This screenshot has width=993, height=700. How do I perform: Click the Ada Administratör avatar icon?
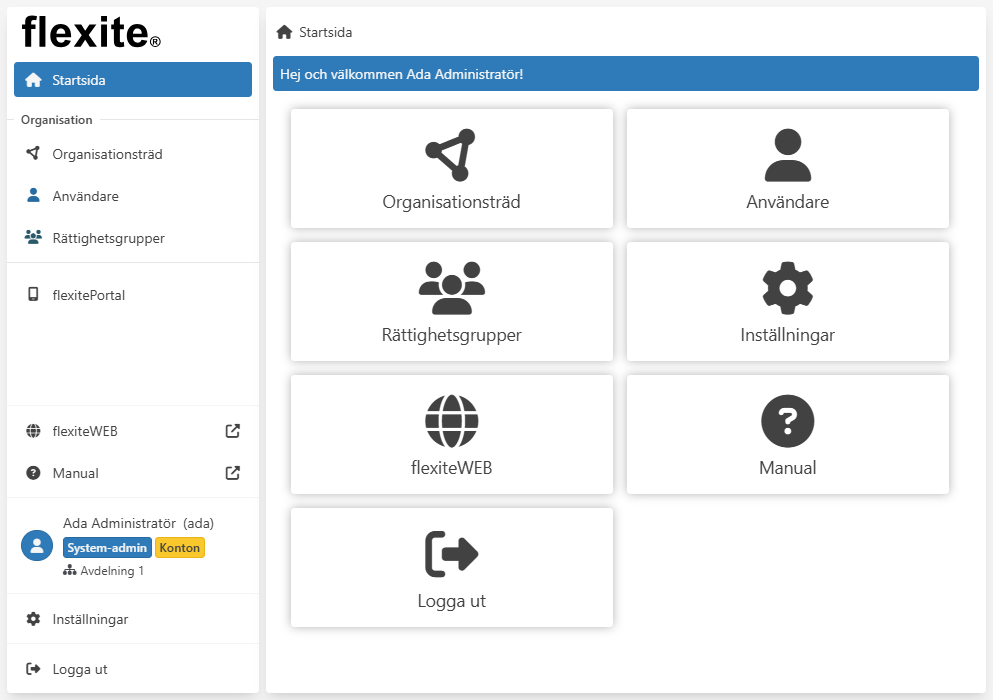click(x=37, y=545)
